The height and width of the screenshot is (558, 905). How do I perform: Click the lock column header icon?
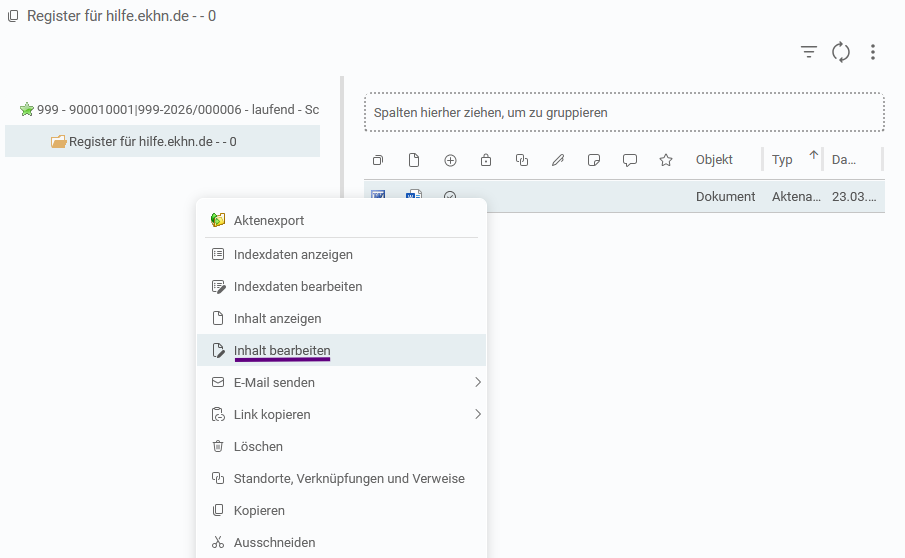coord(486,160)
